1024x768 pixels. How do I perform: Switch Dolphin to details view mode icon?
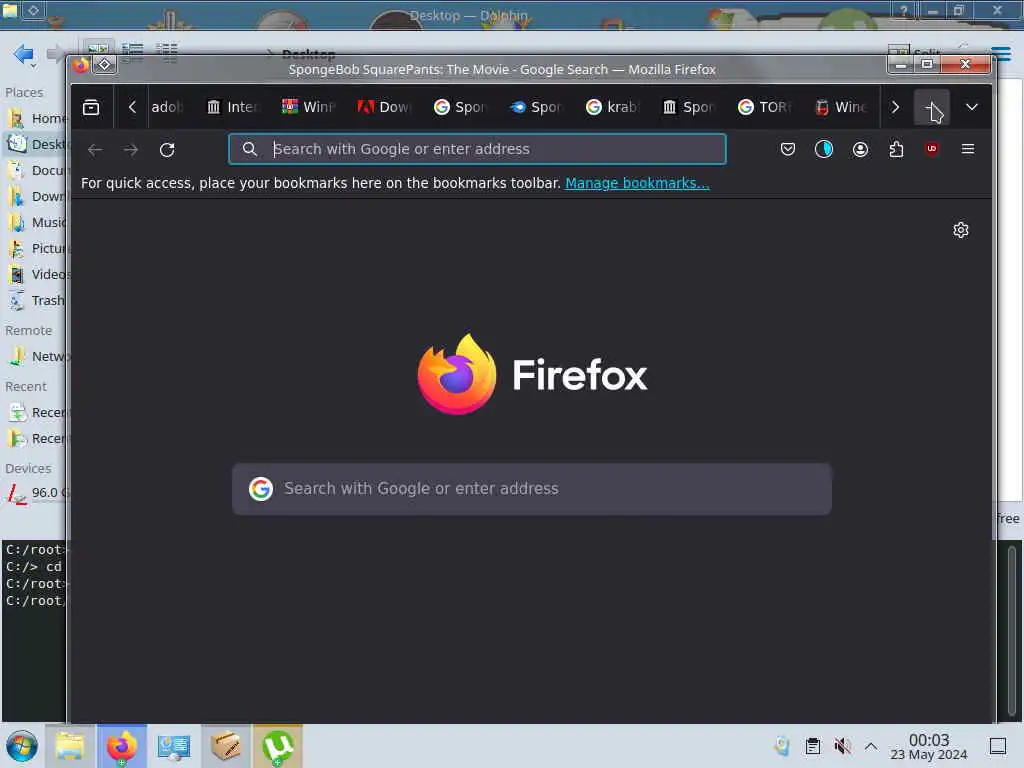point(167,52)
